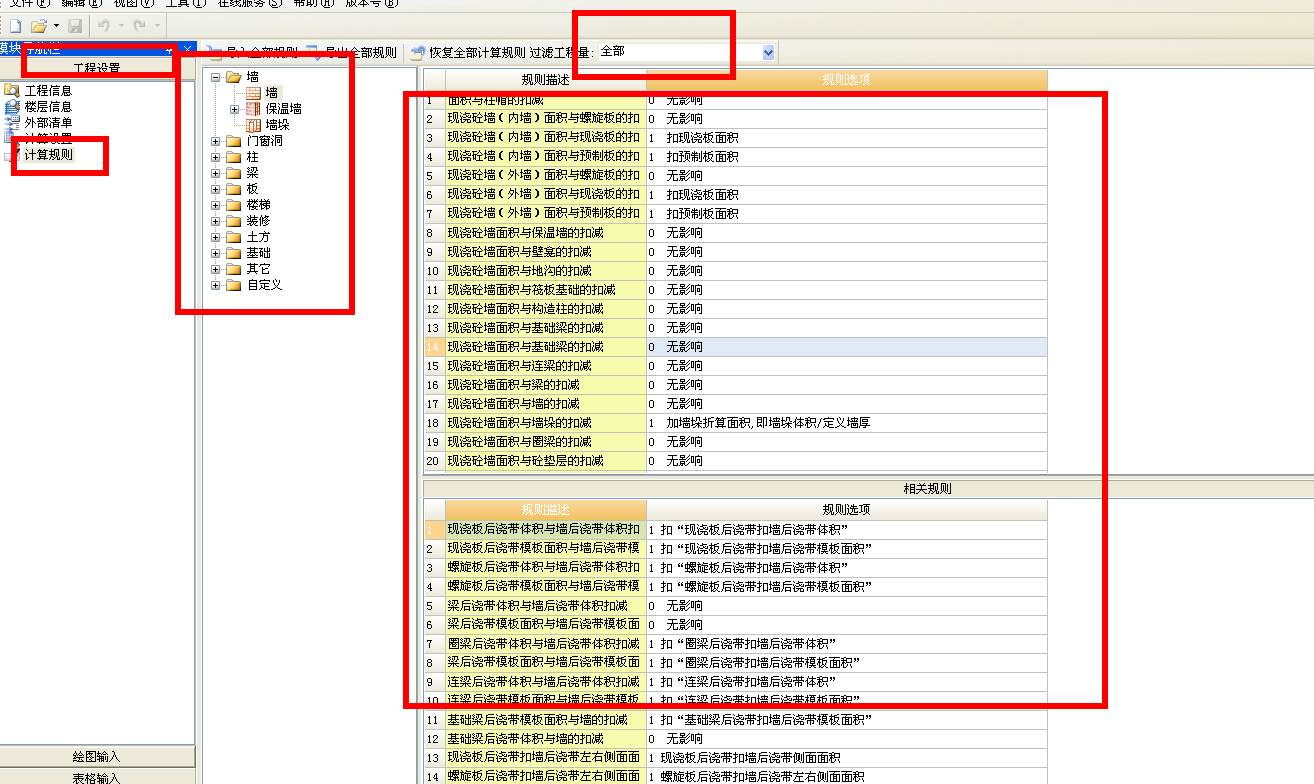The width and height of the screenshot is (1314, 784).
Task: Expand the 板 folder
Action: pos(216,189)
